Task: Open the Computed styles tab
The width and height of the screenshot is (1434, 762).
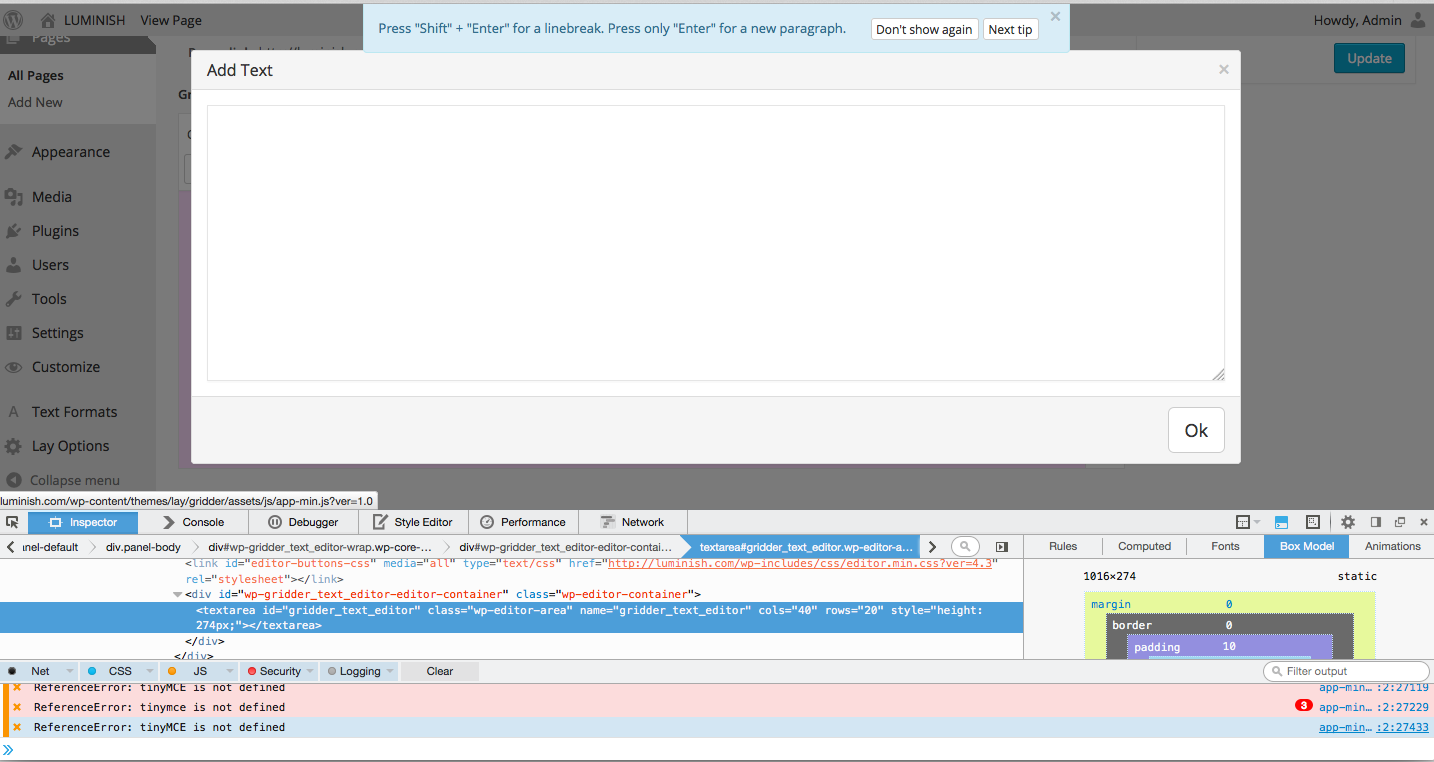Action: tap(1144, 546)
